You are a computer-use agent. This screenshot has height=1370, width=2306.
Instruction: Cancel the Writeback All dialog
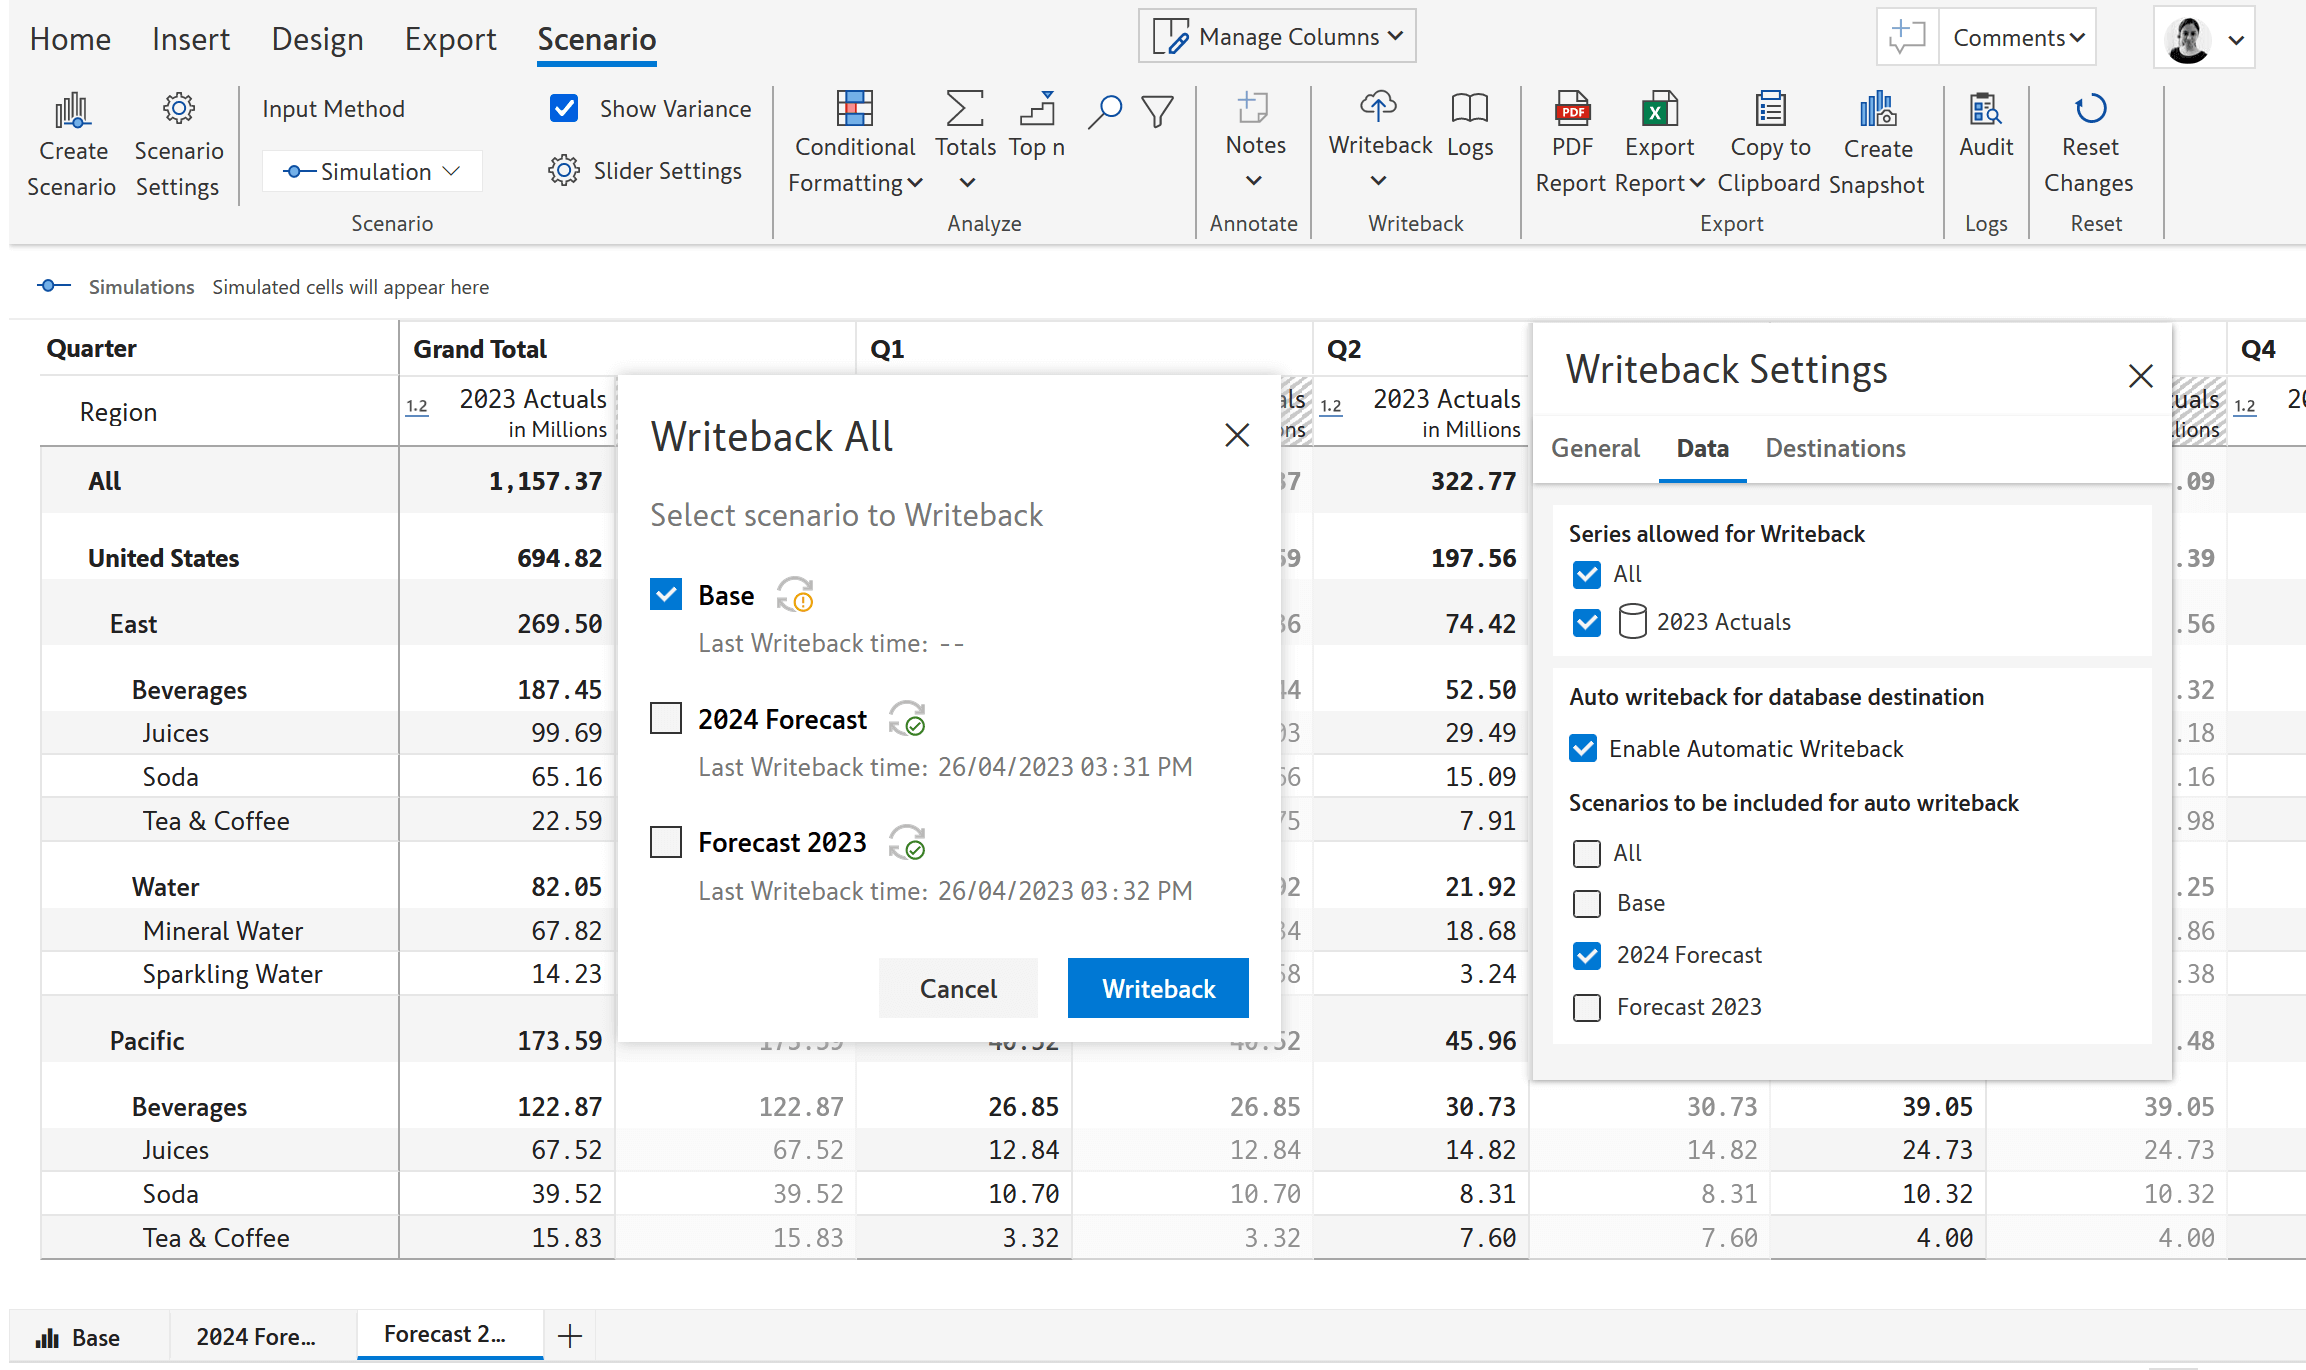point(957,988)
